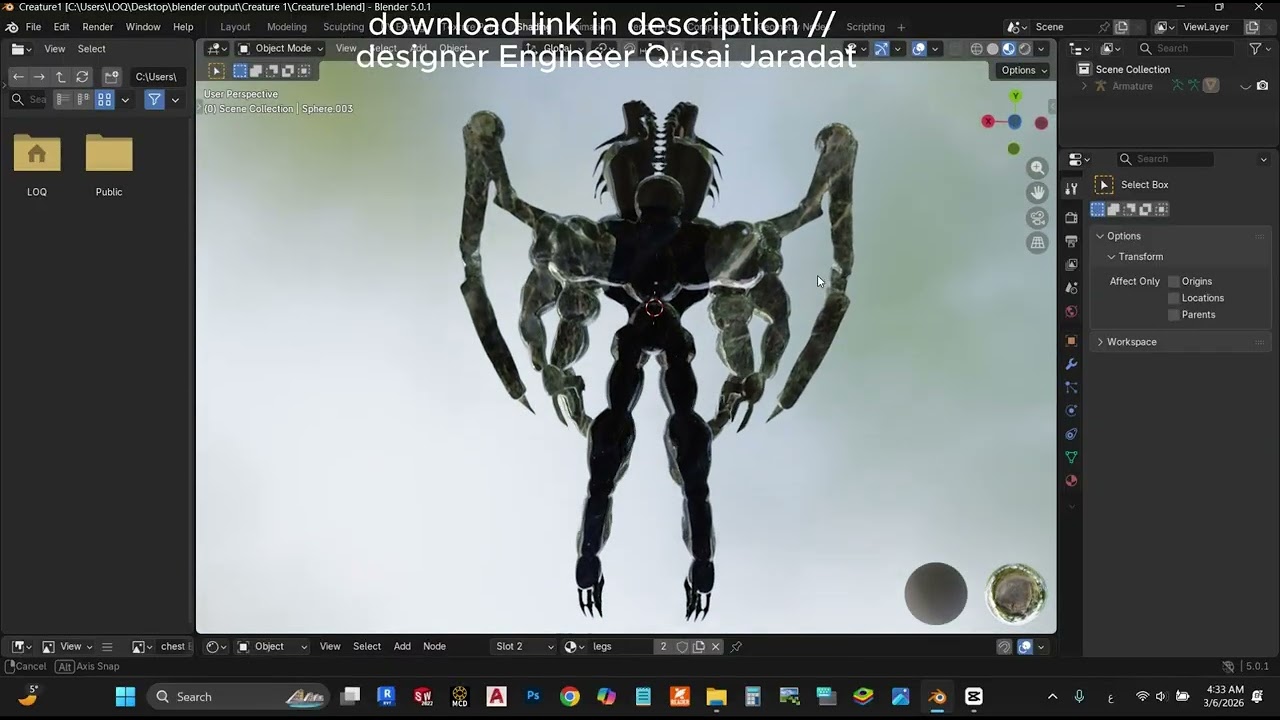This screenshot has height=720, width=1280.
Task: Click the hand pan view gizmo
Action: click(x=1038, y=192)
